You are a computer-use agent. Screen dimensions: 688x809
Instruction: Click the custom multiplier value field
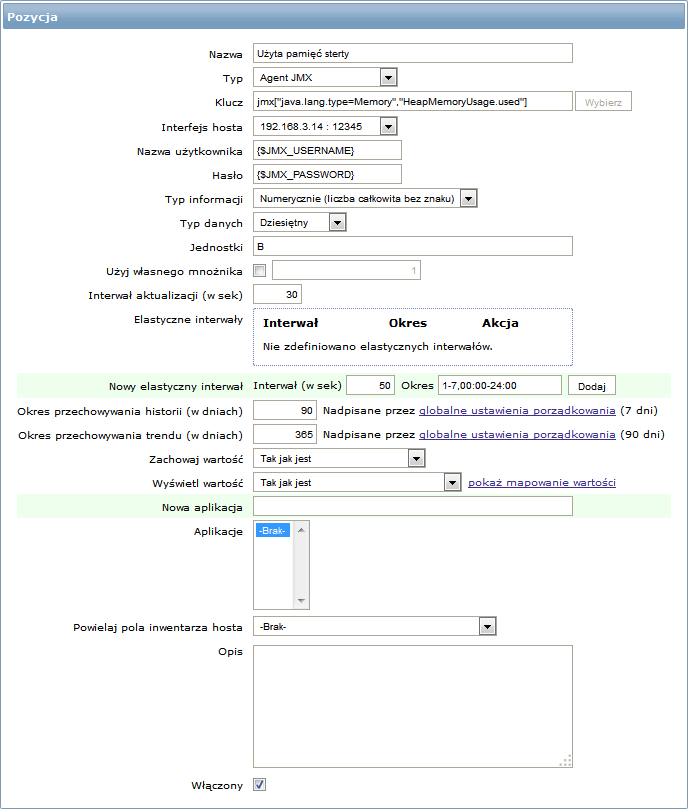(346, 270)
